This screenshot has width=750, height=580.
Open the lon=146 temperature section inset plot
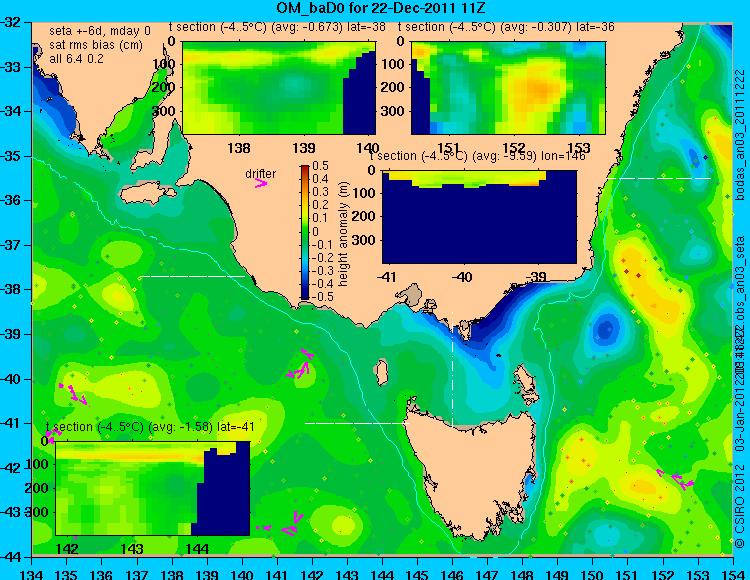tap(479, 217)
